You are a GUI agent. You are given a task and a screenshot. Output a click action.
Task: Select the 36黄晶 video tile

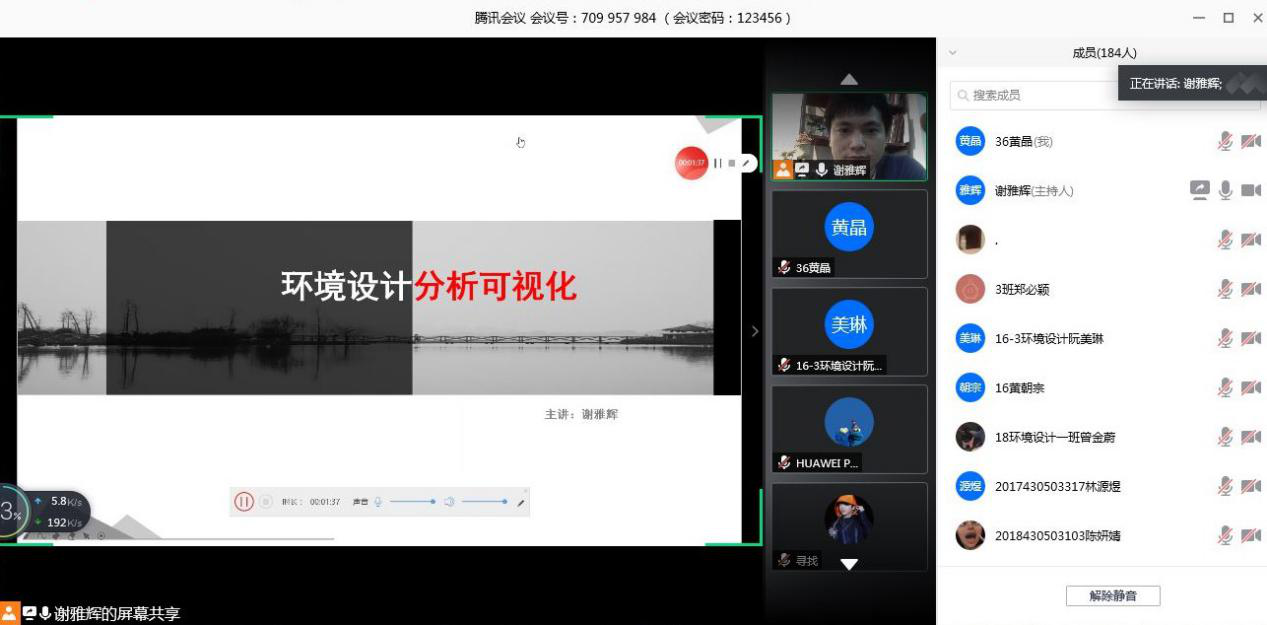(849, 234)
